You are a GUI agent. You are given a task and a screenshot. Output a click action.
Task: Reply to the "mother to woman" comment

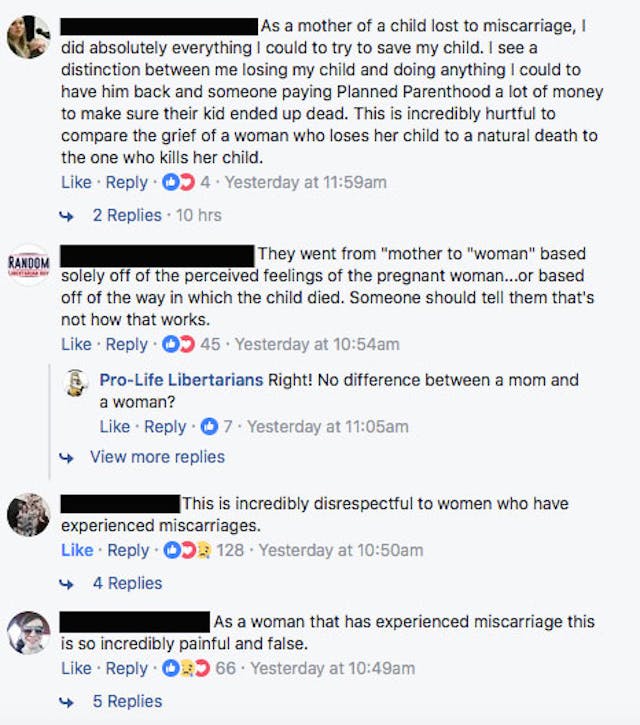127,344
